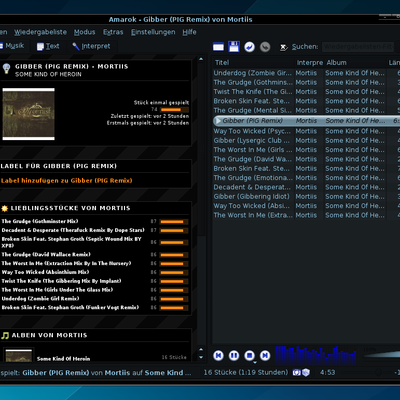Click context browser scroll down arrow

click(x=201, y=357)
